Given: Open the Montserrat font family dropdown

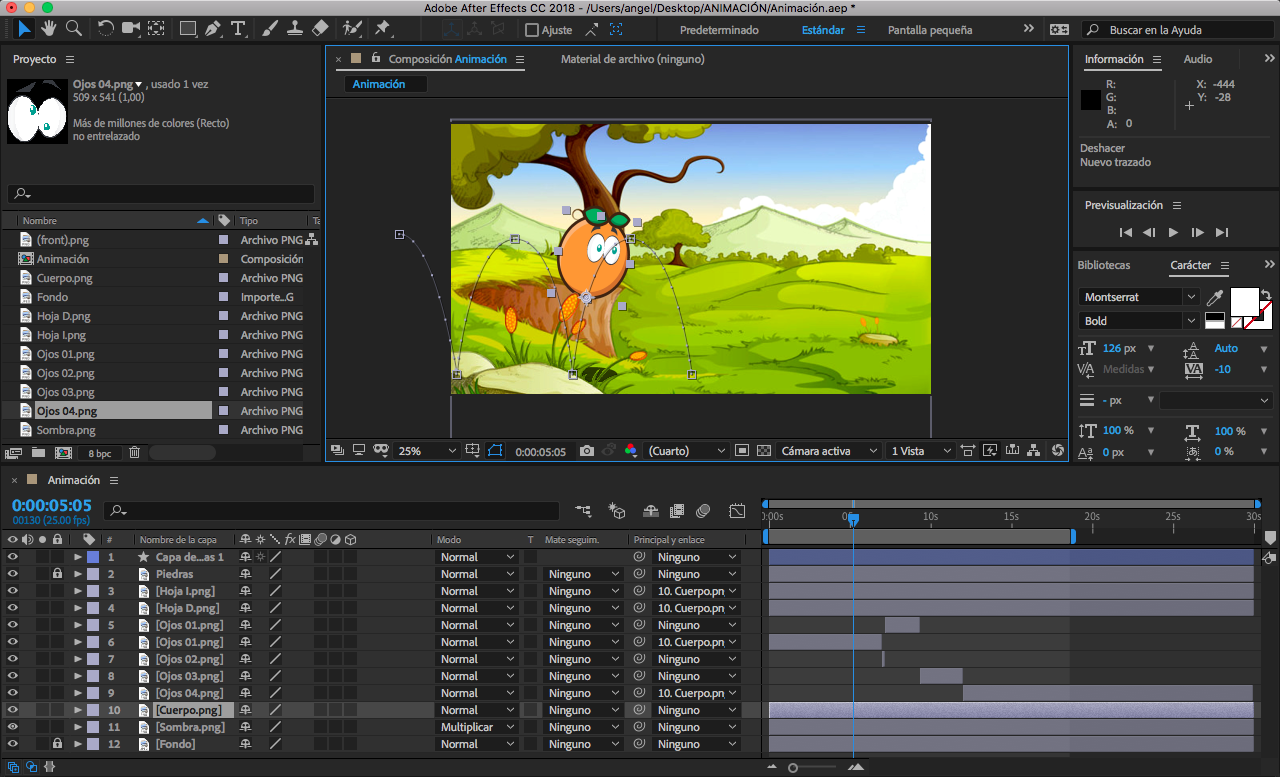Looking at the screenshot, I should point(1139,297).
